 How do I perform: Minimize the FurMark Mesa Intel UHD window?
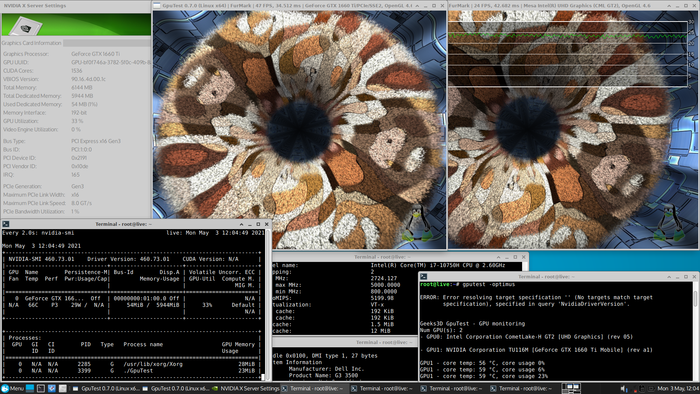click(x=677, y=6)
